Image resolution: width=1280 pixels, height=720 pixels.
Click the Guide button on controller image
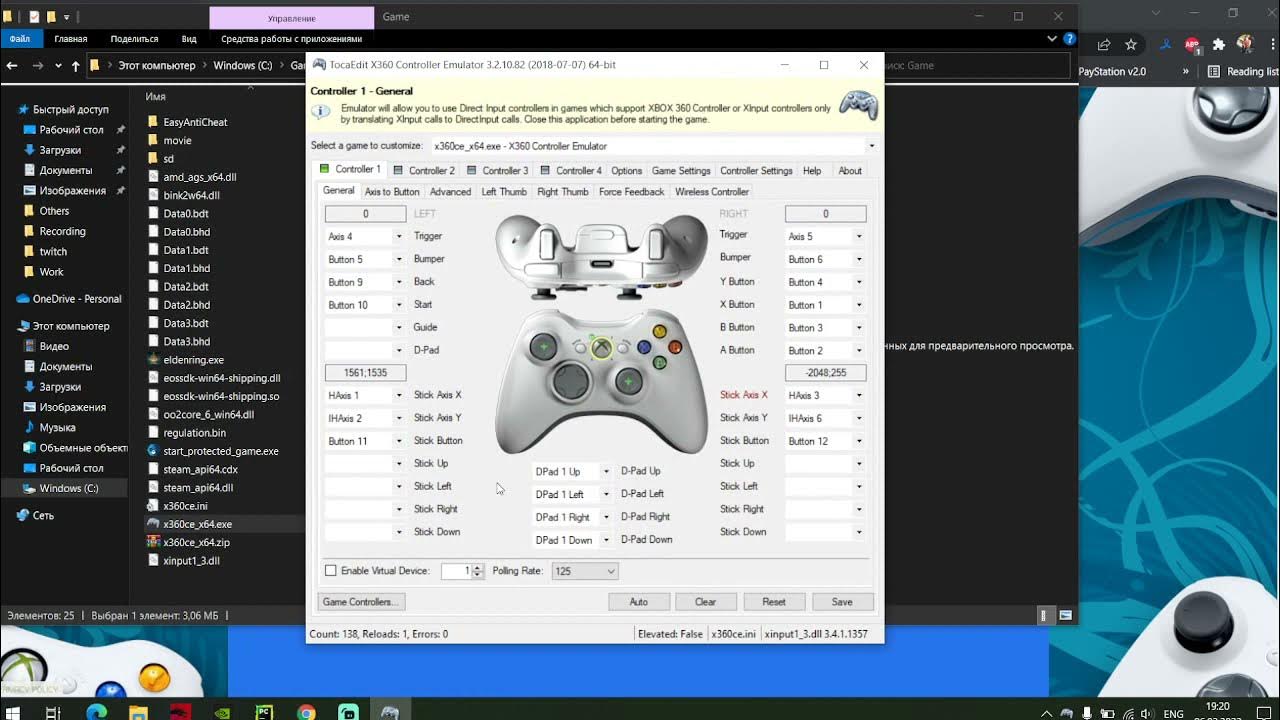pos(601,348)
